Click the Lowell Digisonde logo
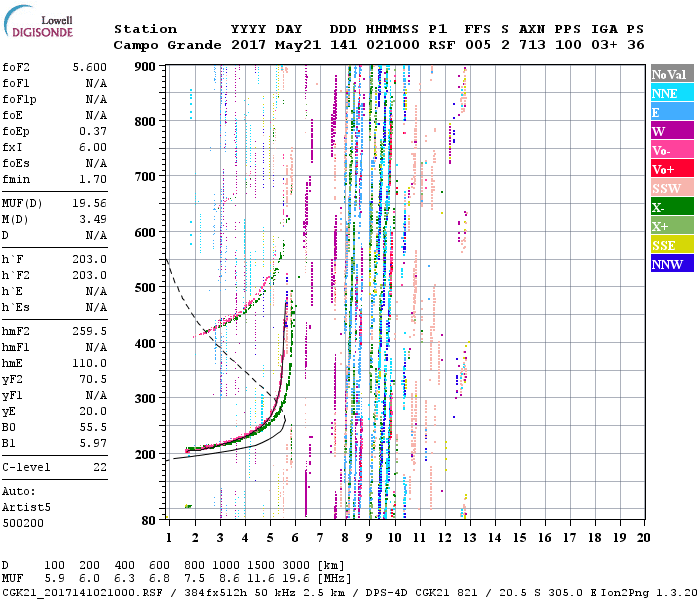700x600 pixels. click(39, 23)
